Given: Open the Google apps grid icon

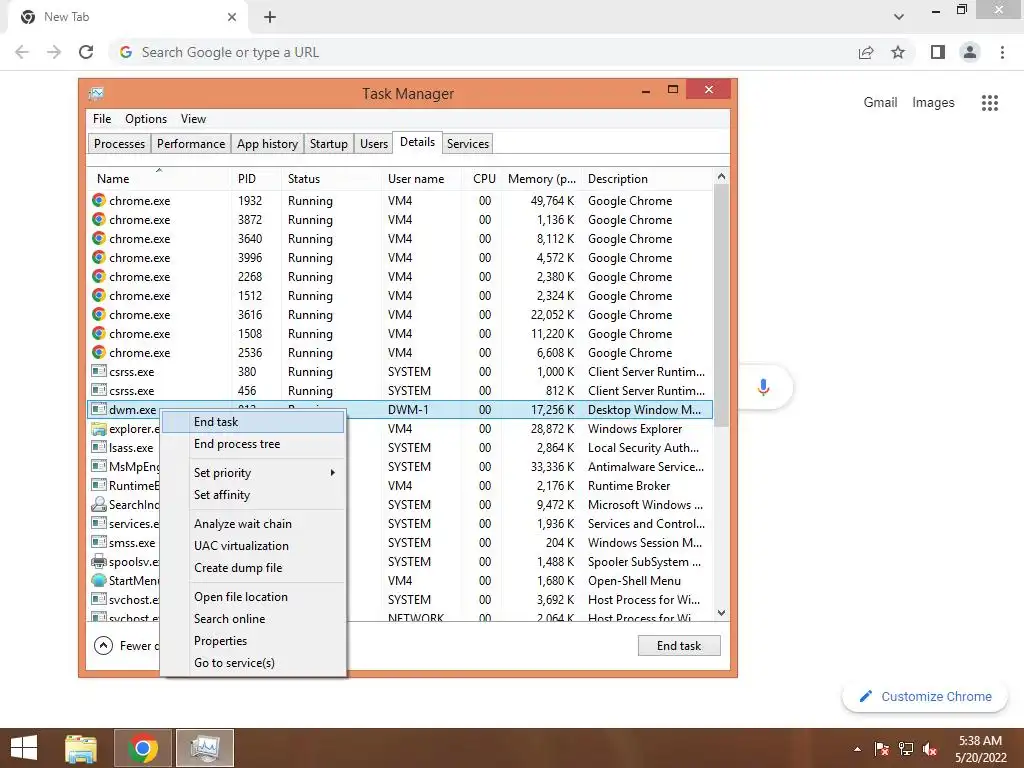Looking at the screenshot, I should click(x=989, y=103).
